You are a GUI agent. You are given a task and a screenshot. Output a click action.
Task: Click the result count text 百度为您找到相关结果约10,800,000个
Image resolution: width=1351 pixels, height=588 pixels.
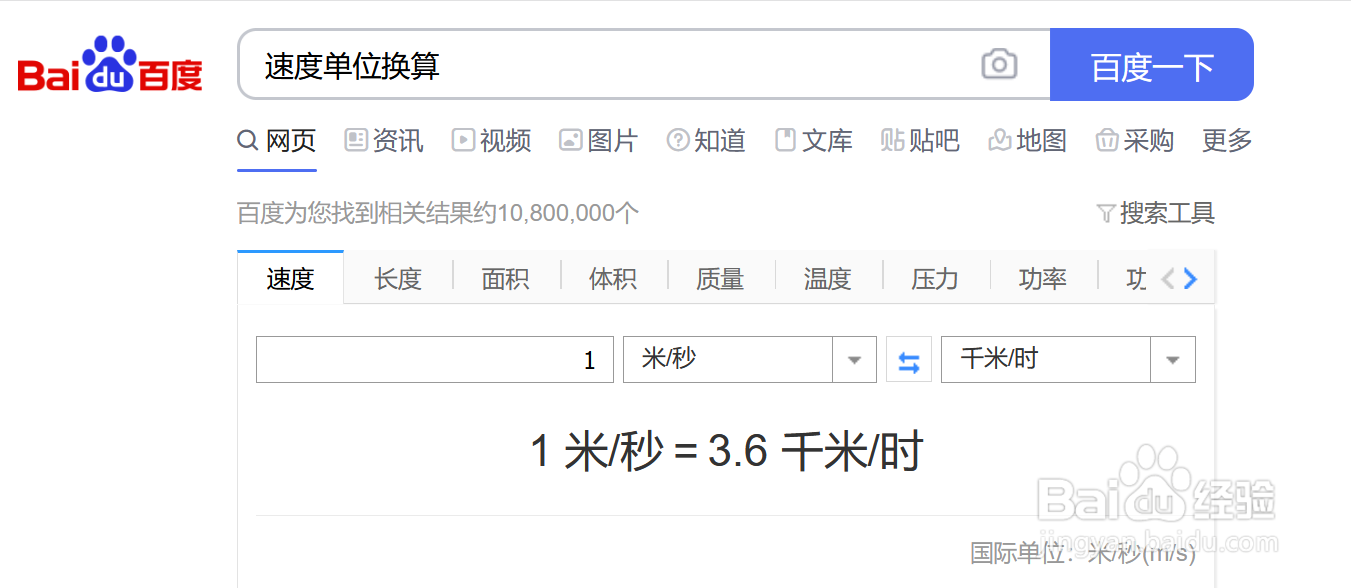(438, 213)
